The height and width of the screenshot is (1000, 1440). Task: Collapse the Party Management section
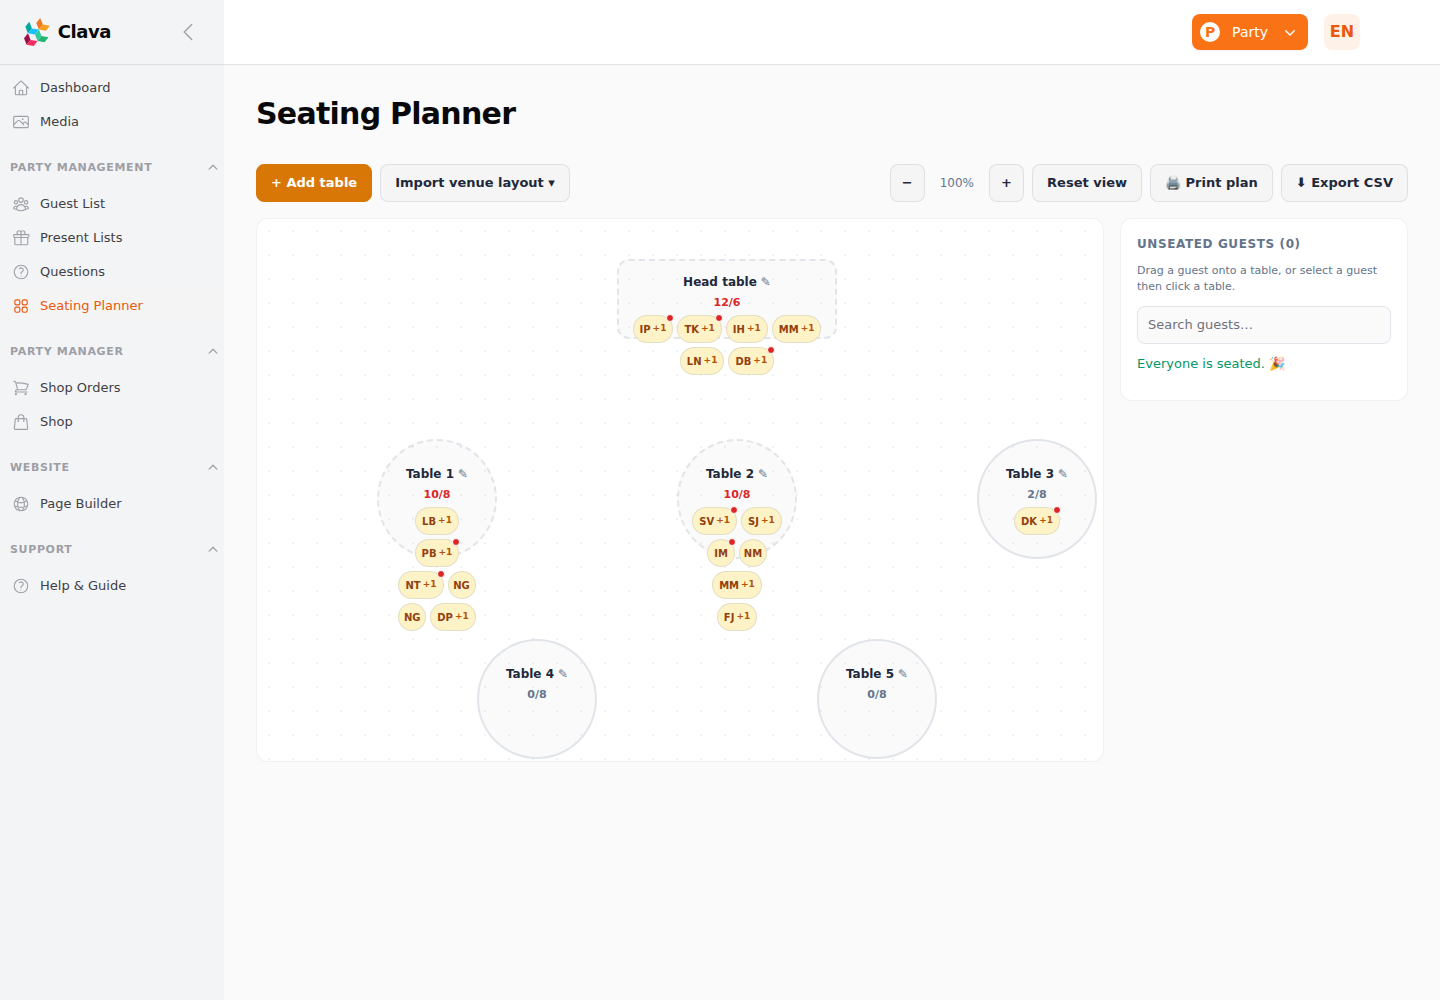pos(213,167)
